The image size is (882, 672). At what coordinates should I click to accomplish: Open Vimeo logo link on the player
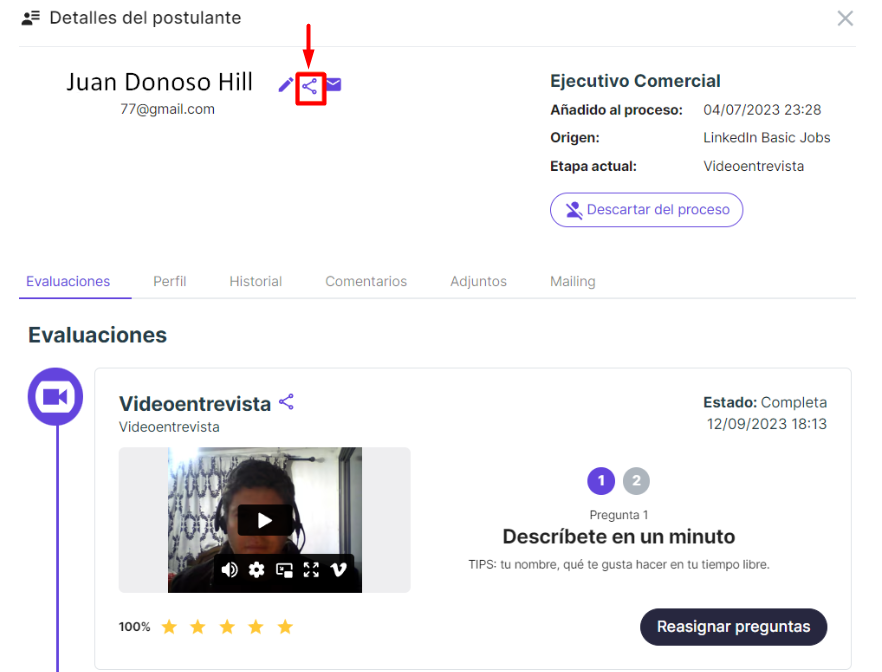coord(338,570)
